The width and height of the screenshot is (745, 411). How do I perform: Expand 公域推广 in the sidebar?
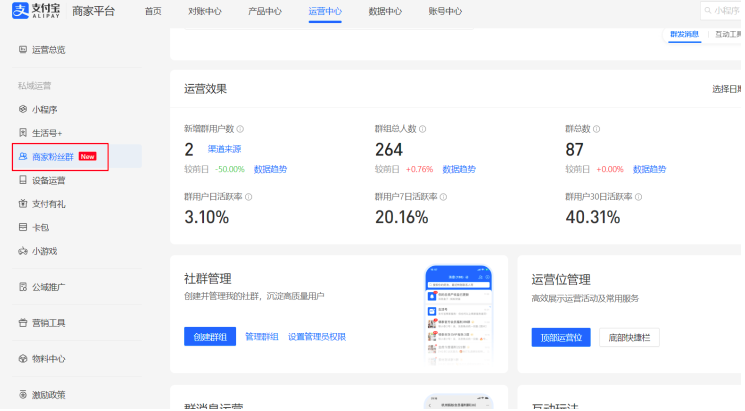[x=48, y=287]
